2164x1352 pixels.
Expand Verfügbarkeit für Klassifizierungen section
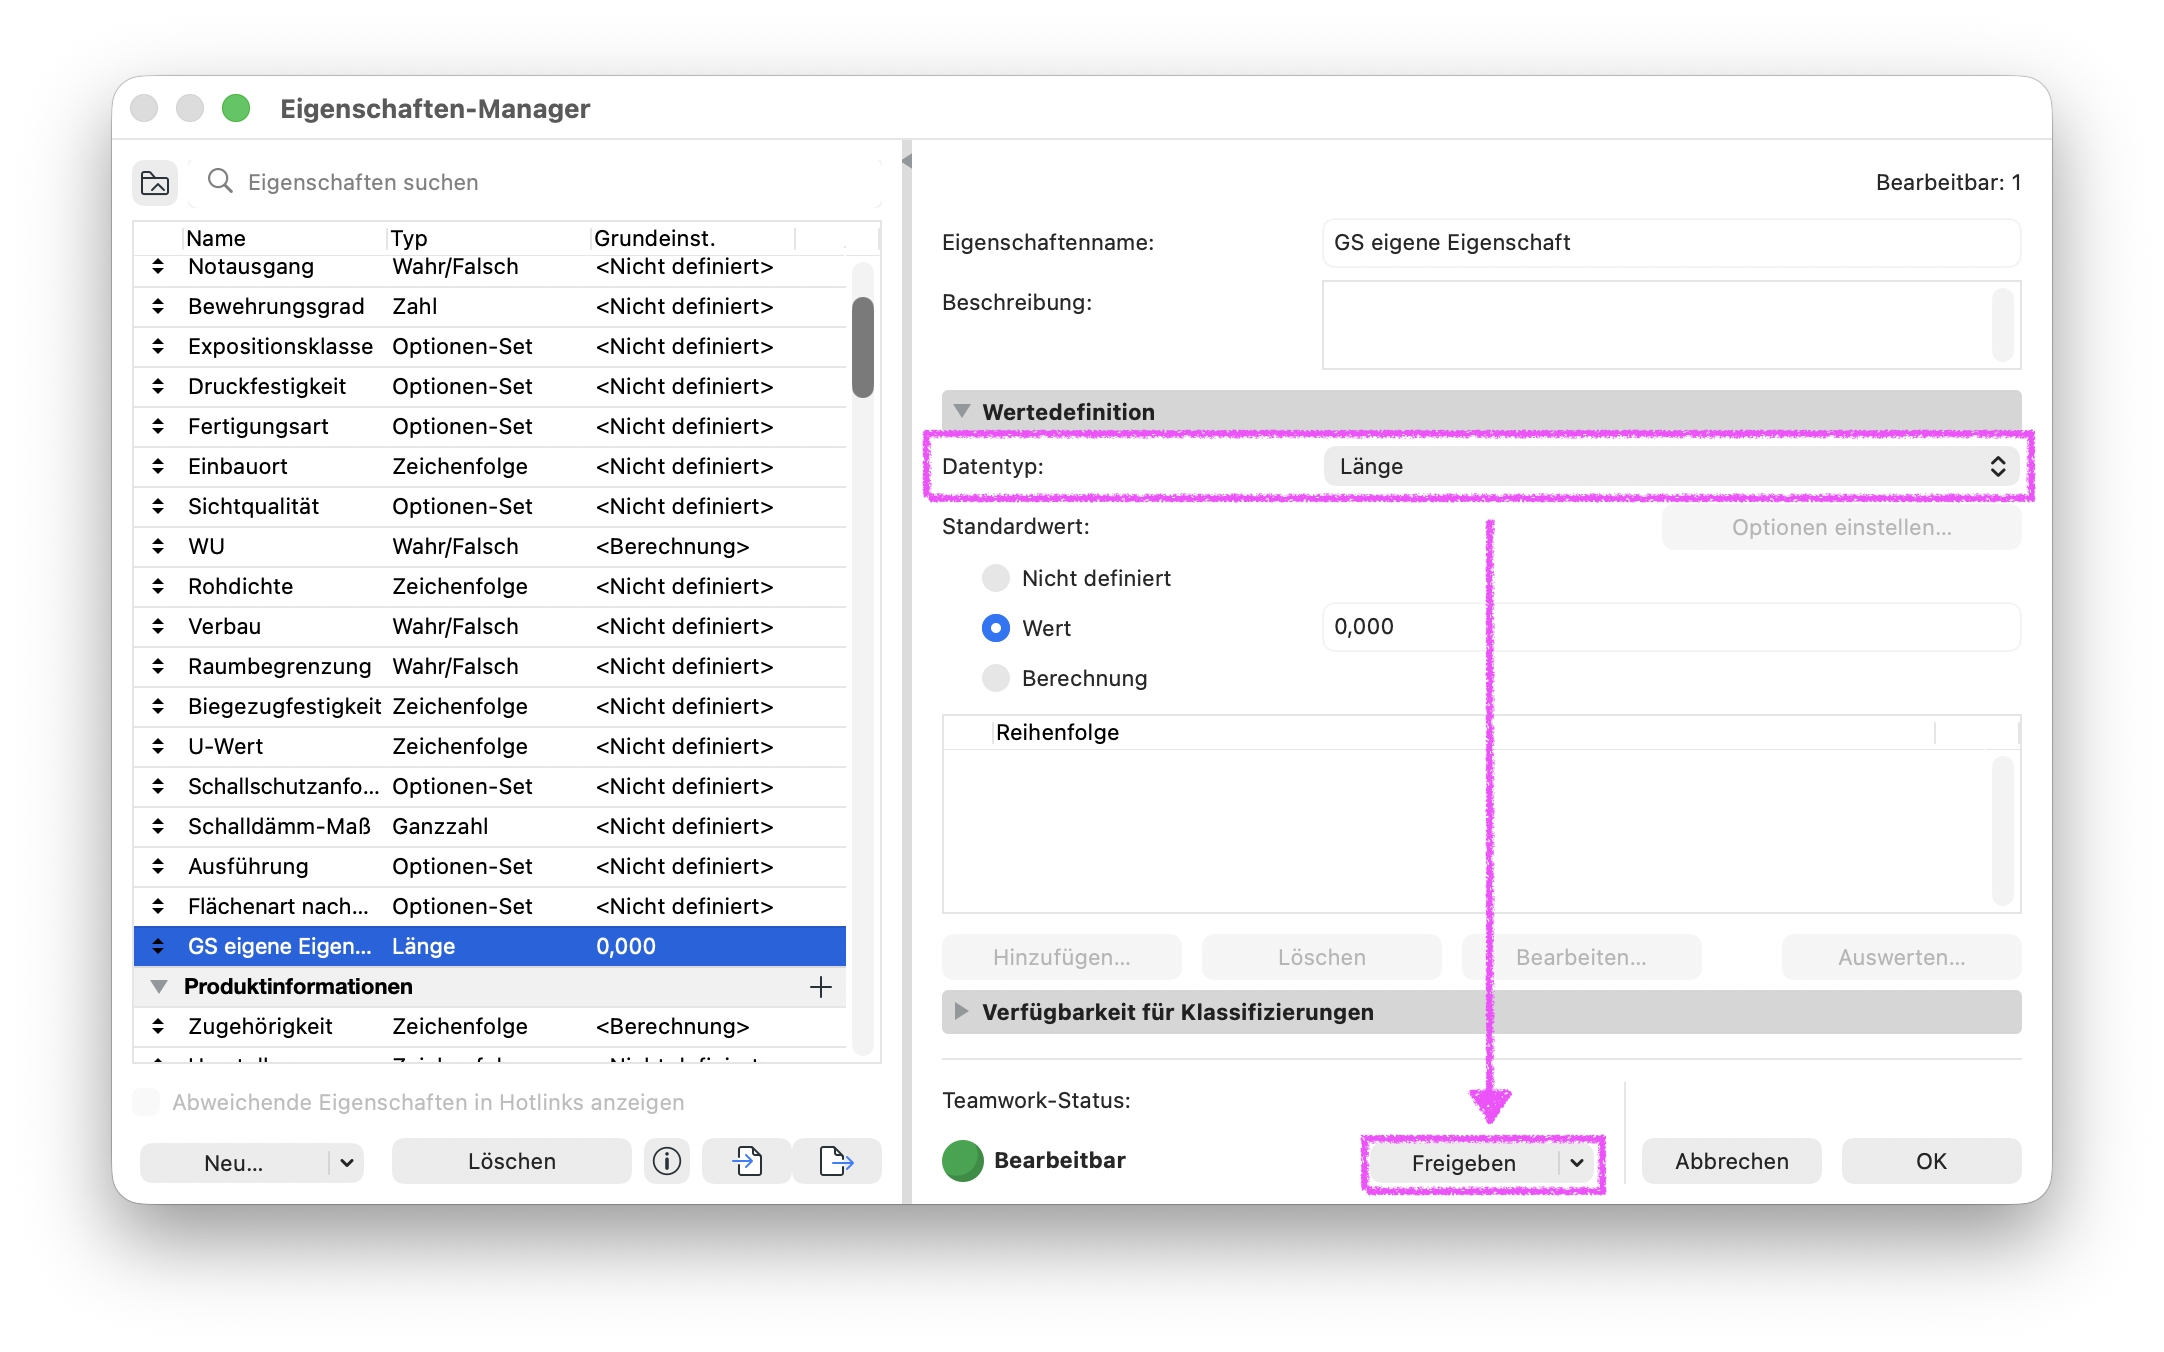point(962,1011)
